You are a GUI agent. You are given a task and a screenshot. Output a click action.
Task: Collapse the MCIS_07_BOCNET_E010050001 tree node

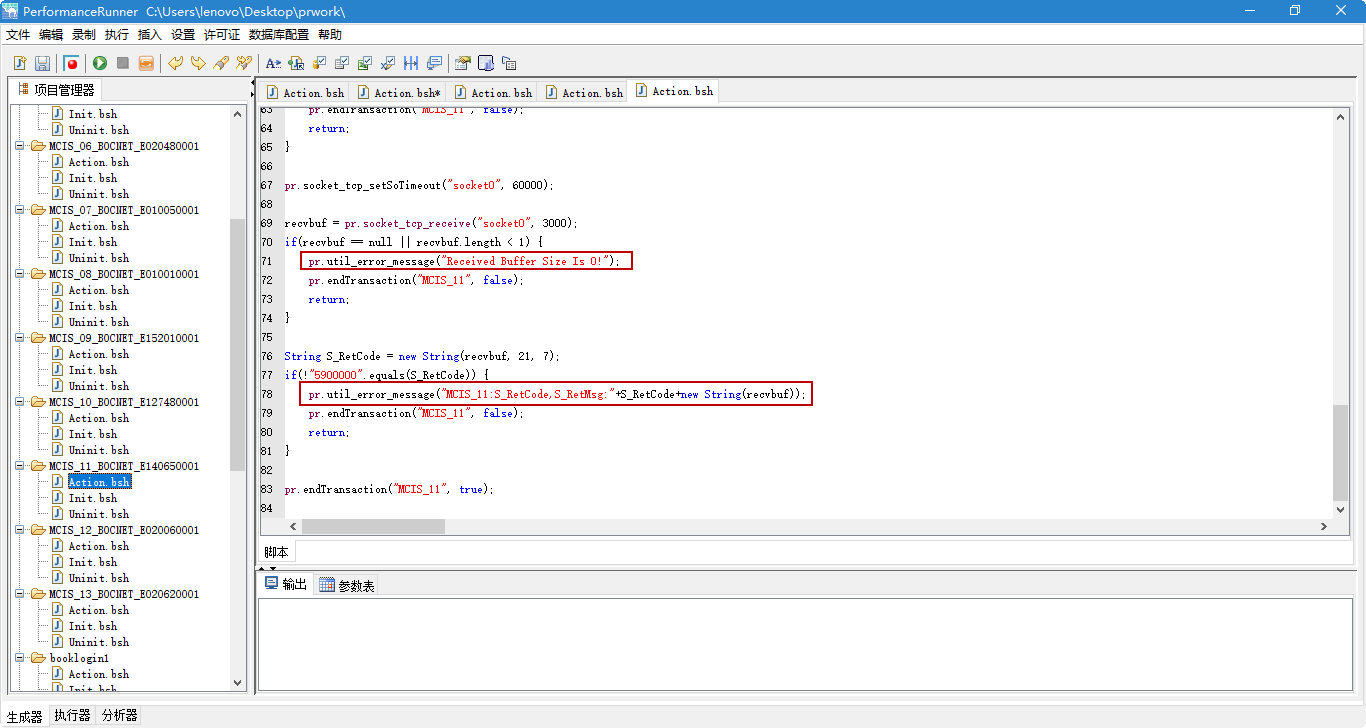point(20,210)
